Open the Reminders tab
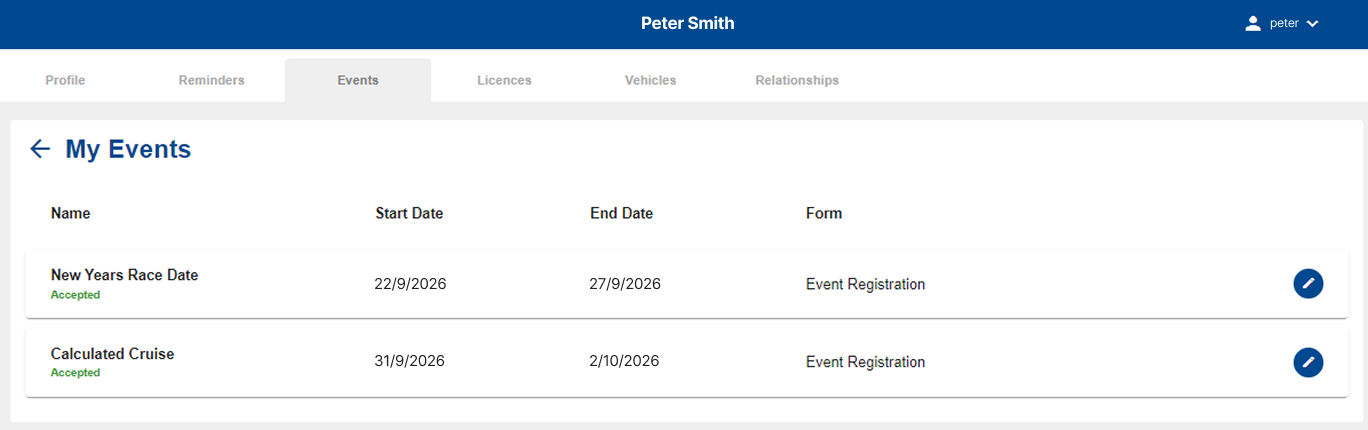Viewport: 1368px width, 430px height. click(212, 80)
